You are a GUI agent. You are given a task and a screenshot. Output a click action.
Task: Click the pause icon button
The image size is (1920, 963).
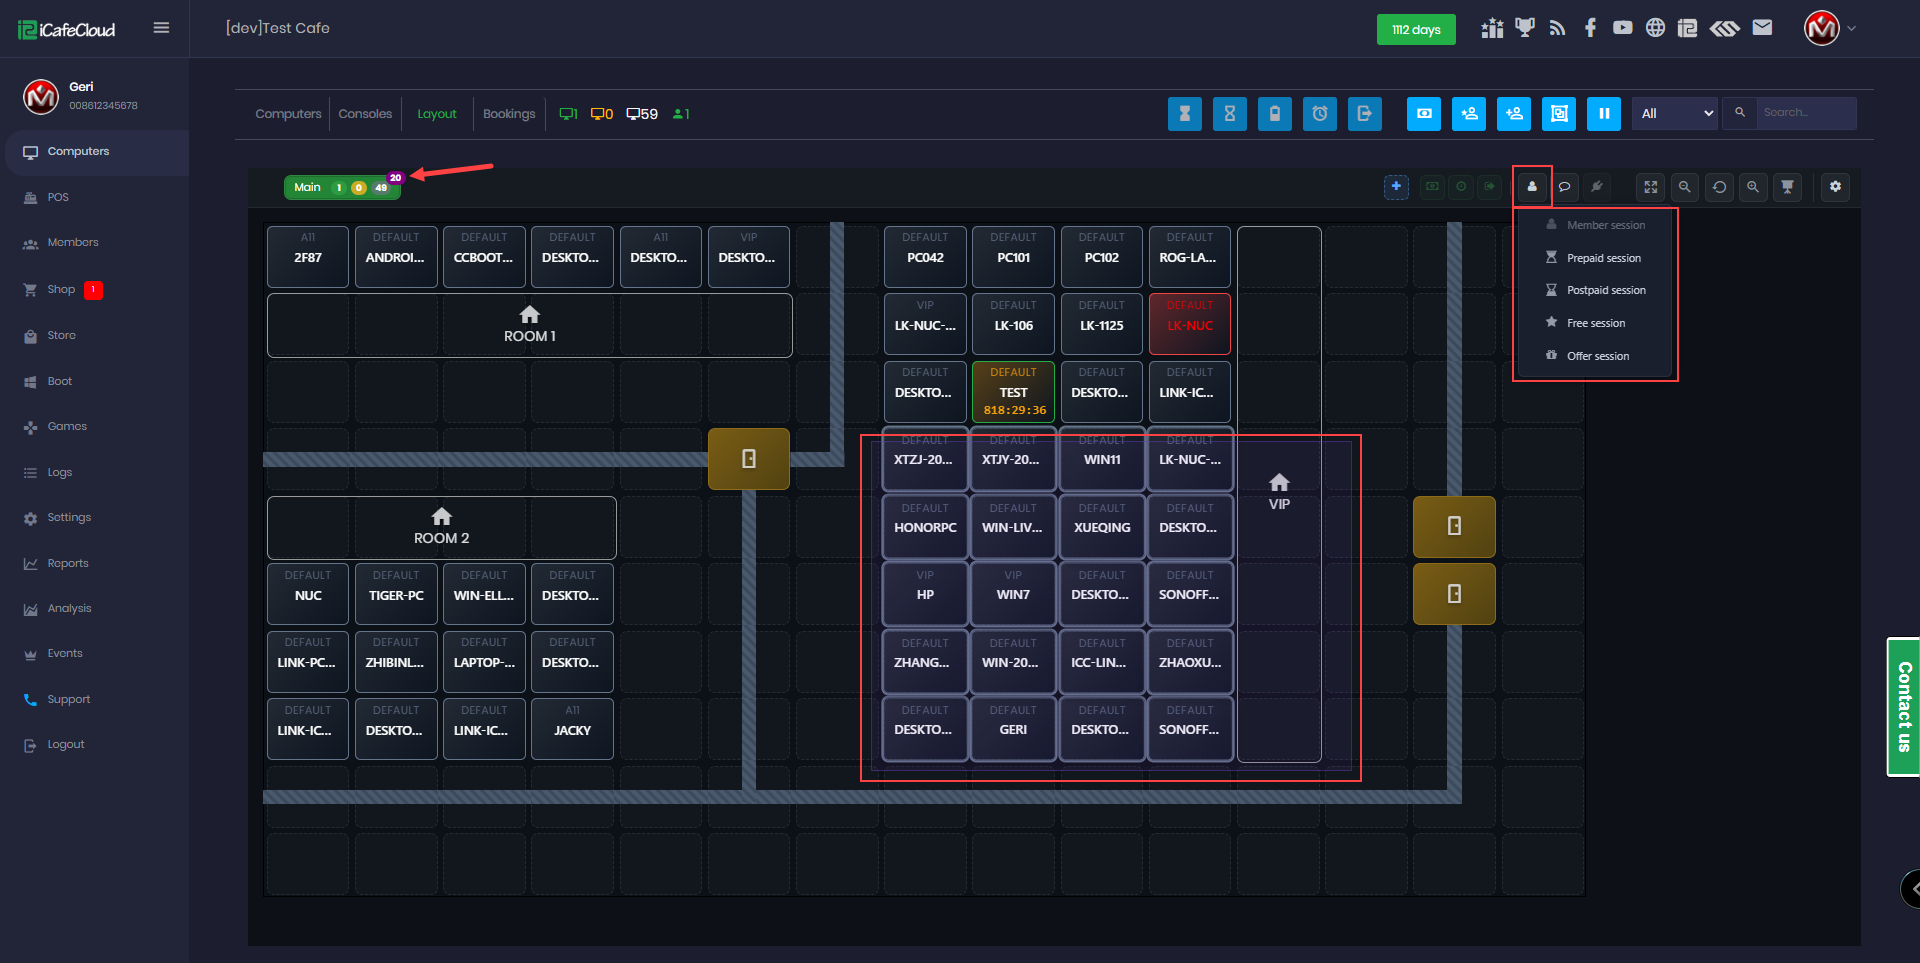click(1603, 114)
